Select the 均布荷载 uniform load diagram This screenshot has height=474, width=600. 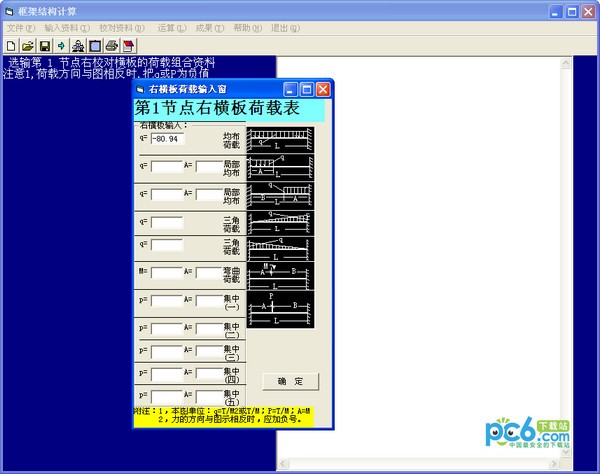pyautogui.click(x=280, y=139)
